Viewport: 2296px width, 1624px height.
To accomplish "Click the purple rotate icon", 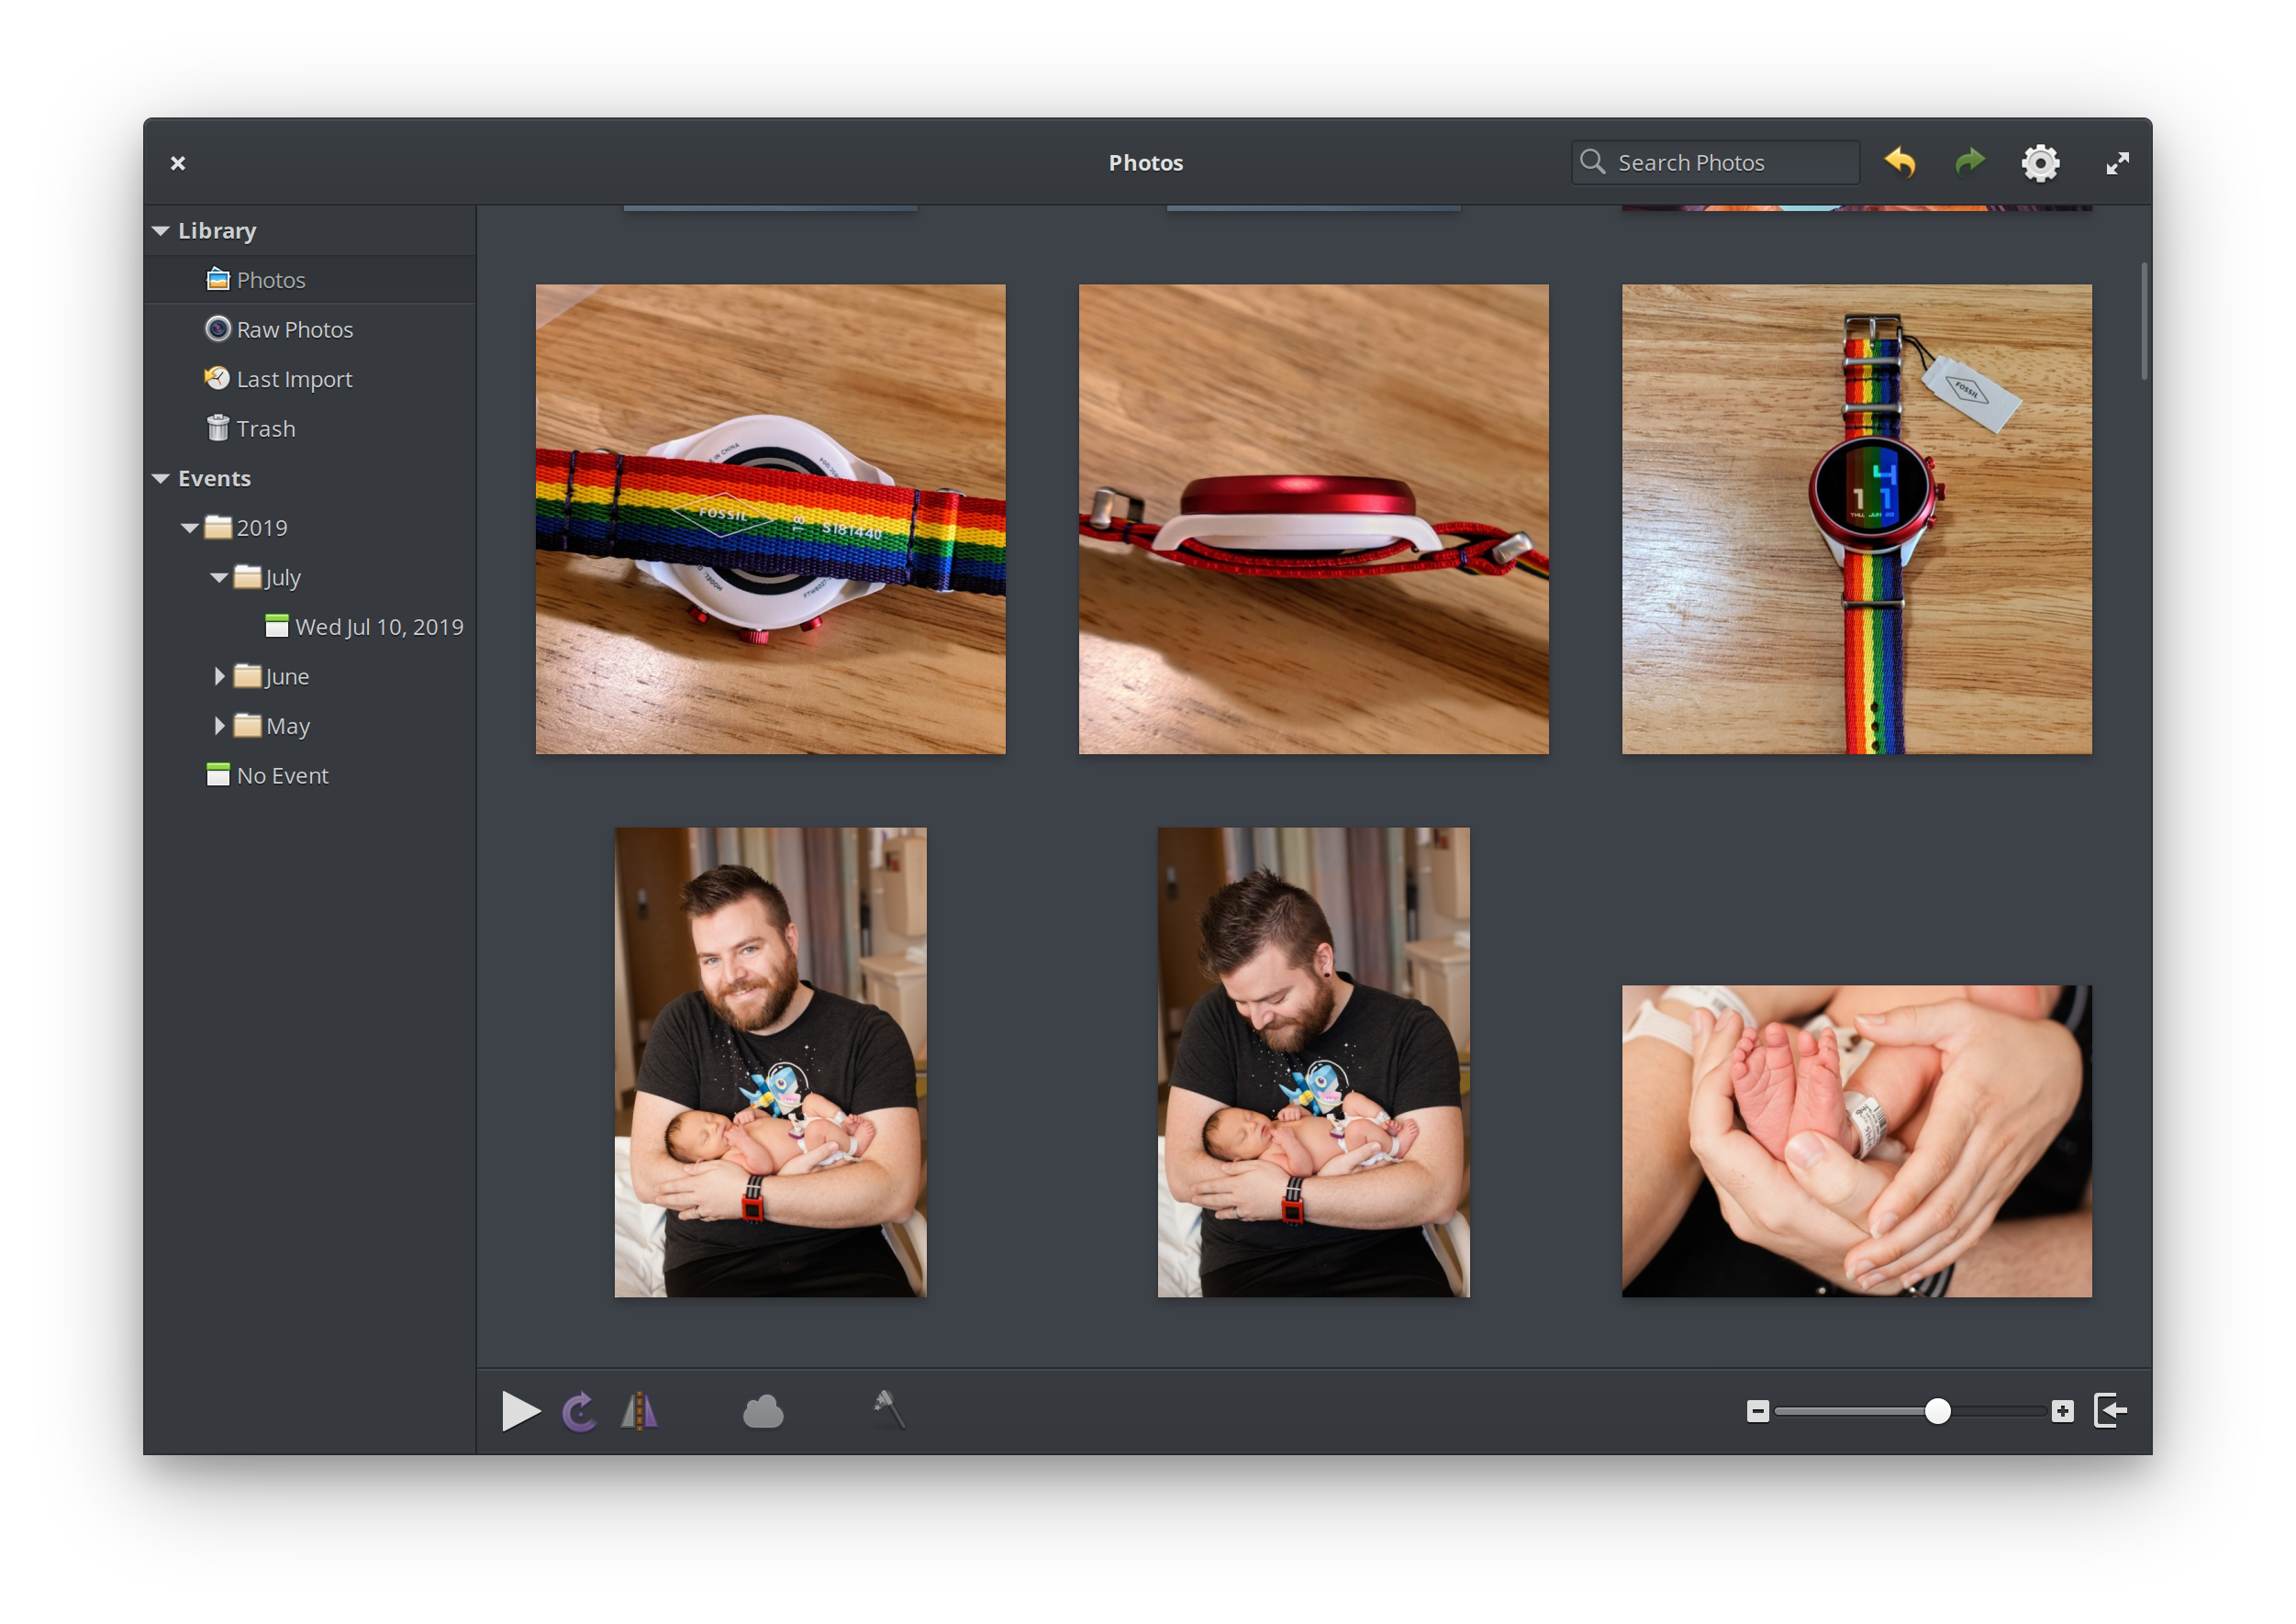I will (x=579, y=1411).
